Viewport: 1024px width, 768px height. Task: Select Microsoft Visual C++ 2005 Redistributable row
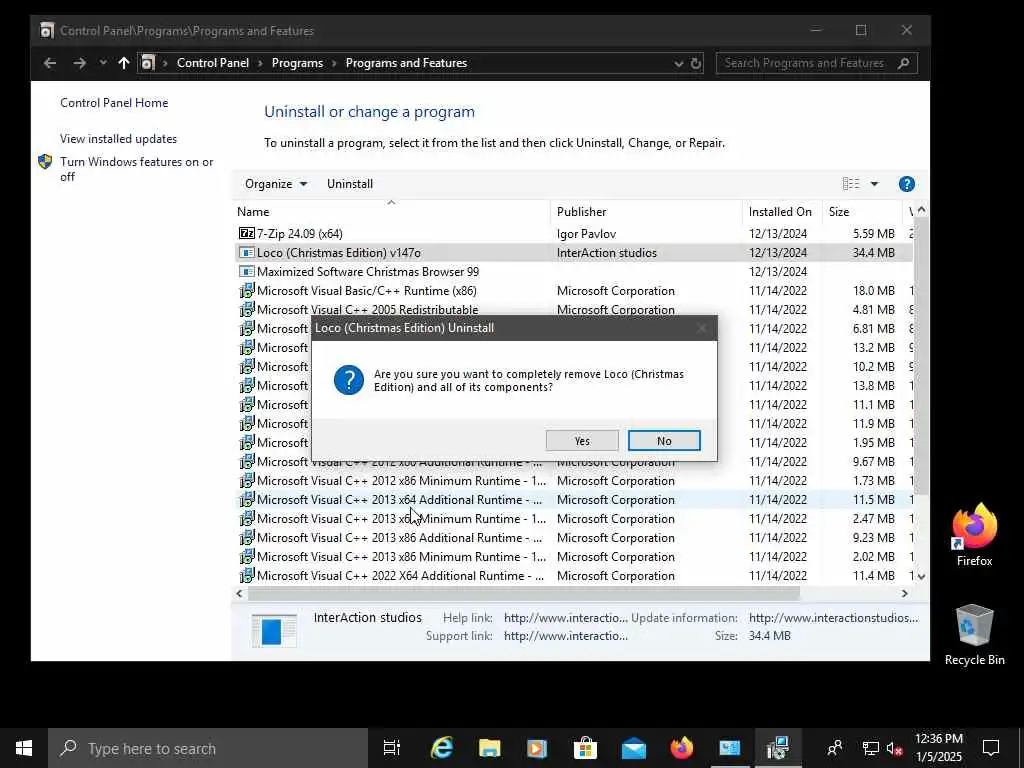[x=573, y=309]
